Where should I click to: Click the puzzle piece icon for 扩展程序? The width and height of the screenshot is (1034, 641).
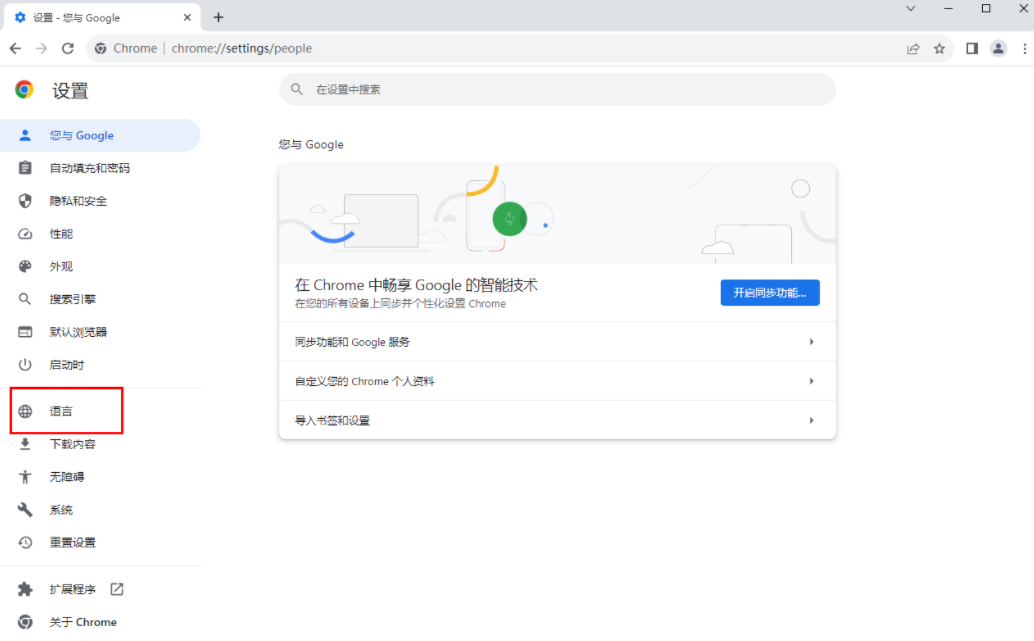click(25, 589)
